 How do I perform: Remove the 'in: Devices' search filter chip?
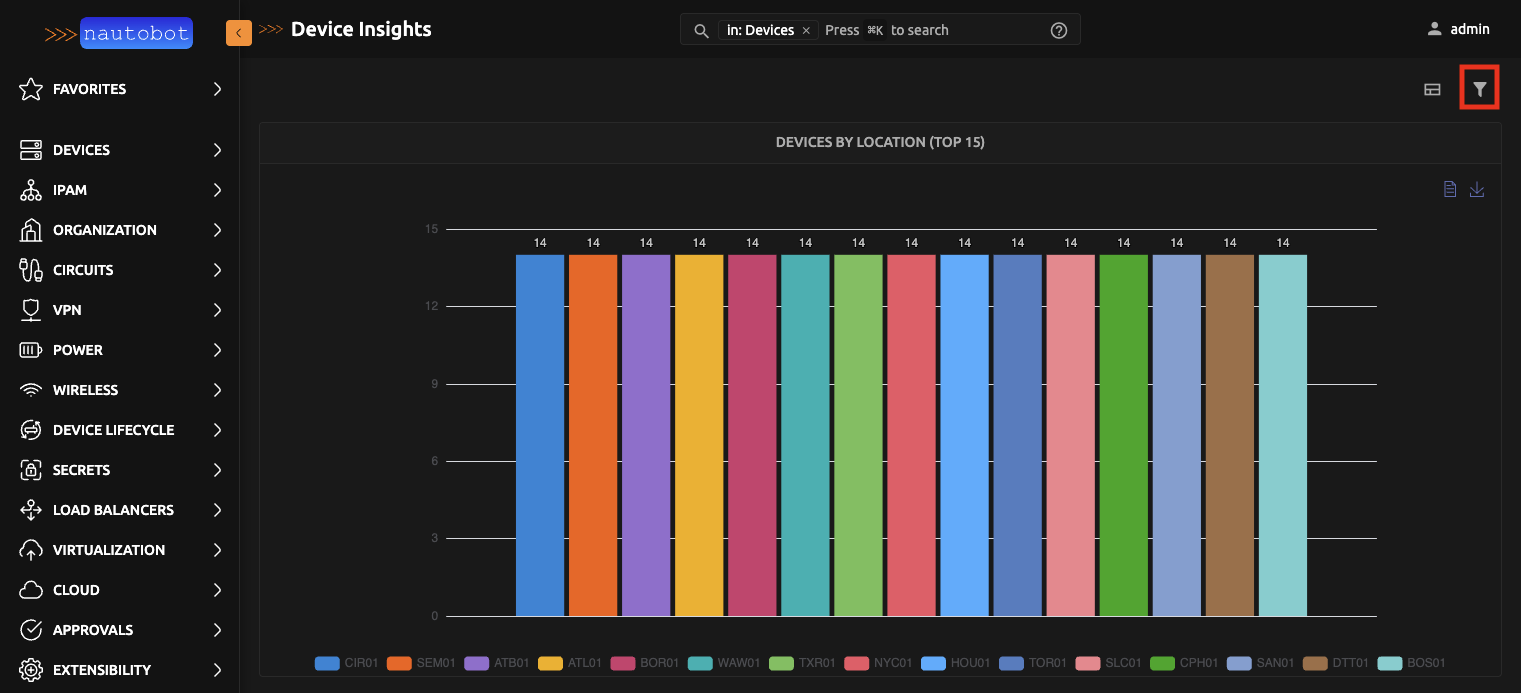tap(806, 30)
